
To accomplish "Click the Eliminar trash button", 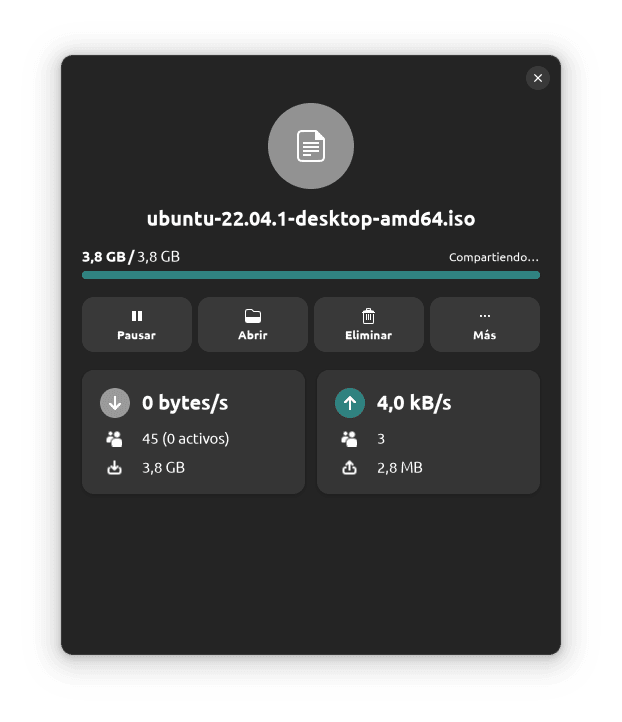I will tap(369, 325).
